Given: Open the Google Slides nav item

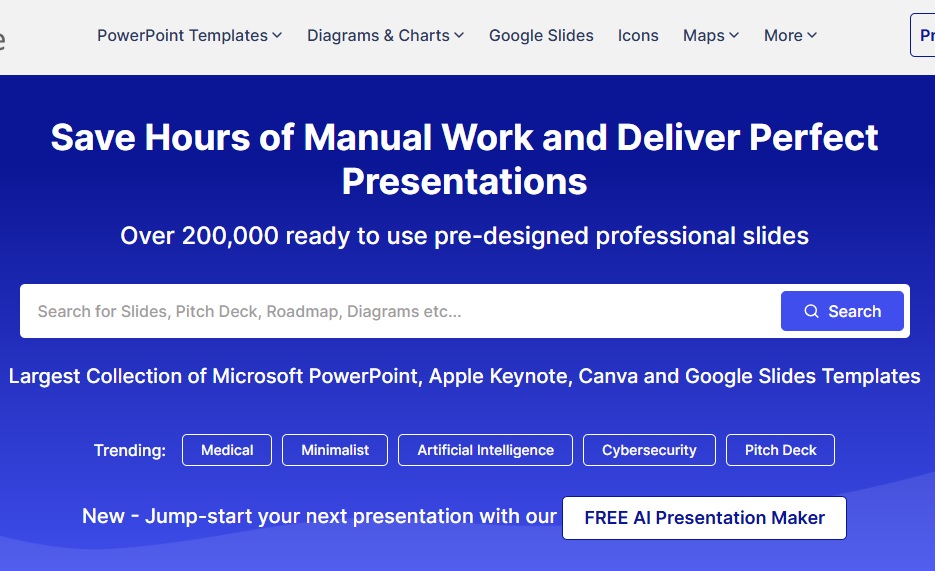Looking at the screenshot, I should click(x=541, y=36).
